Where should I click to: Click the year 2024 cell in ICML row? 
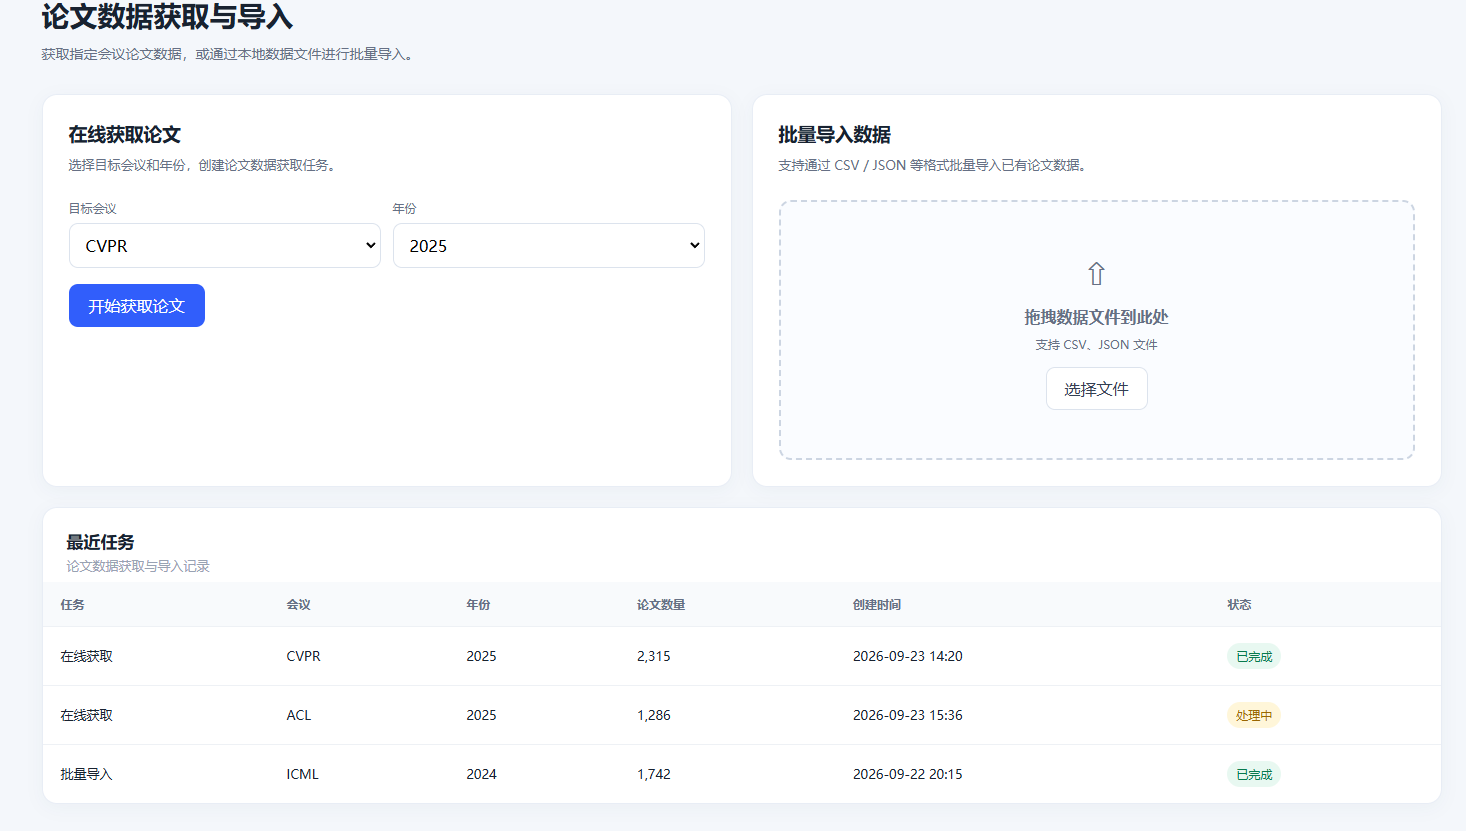(481, 774)
